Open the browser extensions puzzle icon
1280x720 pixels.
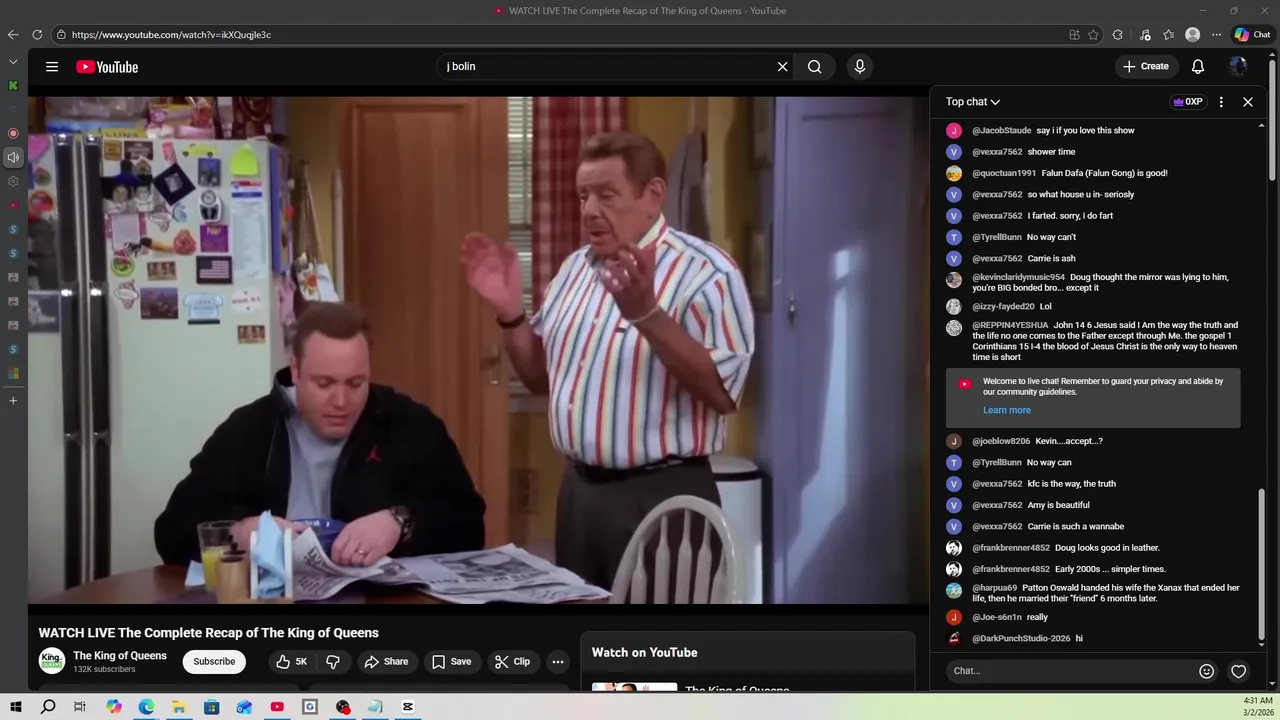[1118, 35]
